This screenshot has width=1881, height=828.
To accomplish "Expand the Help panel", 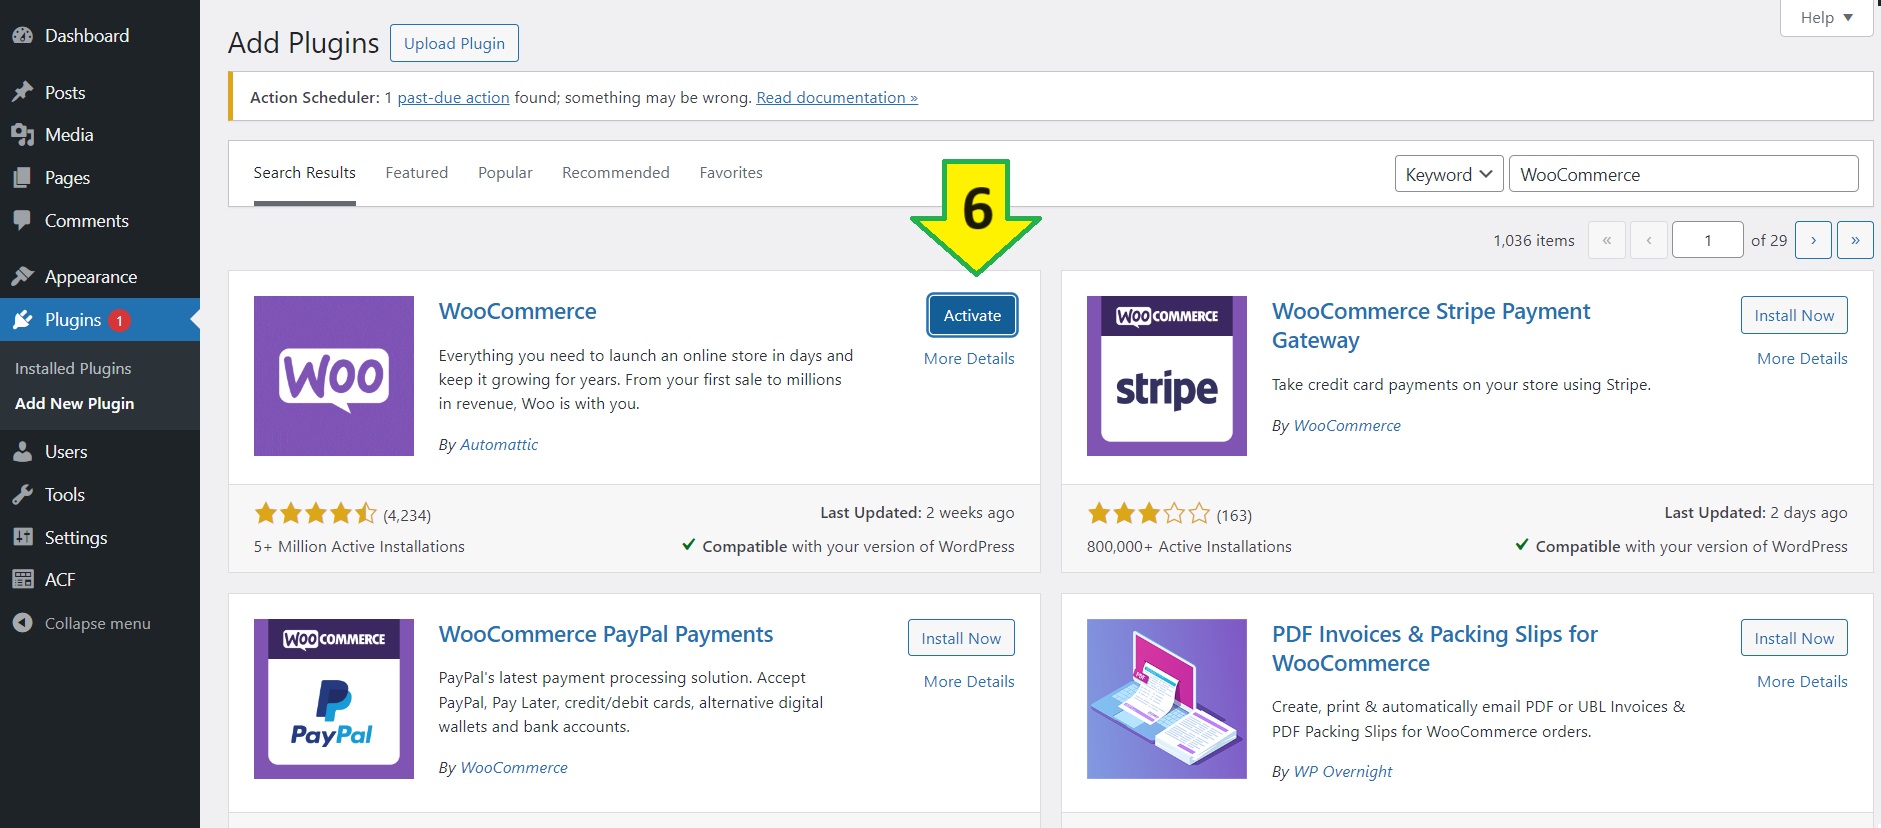I will point(1826,18).
